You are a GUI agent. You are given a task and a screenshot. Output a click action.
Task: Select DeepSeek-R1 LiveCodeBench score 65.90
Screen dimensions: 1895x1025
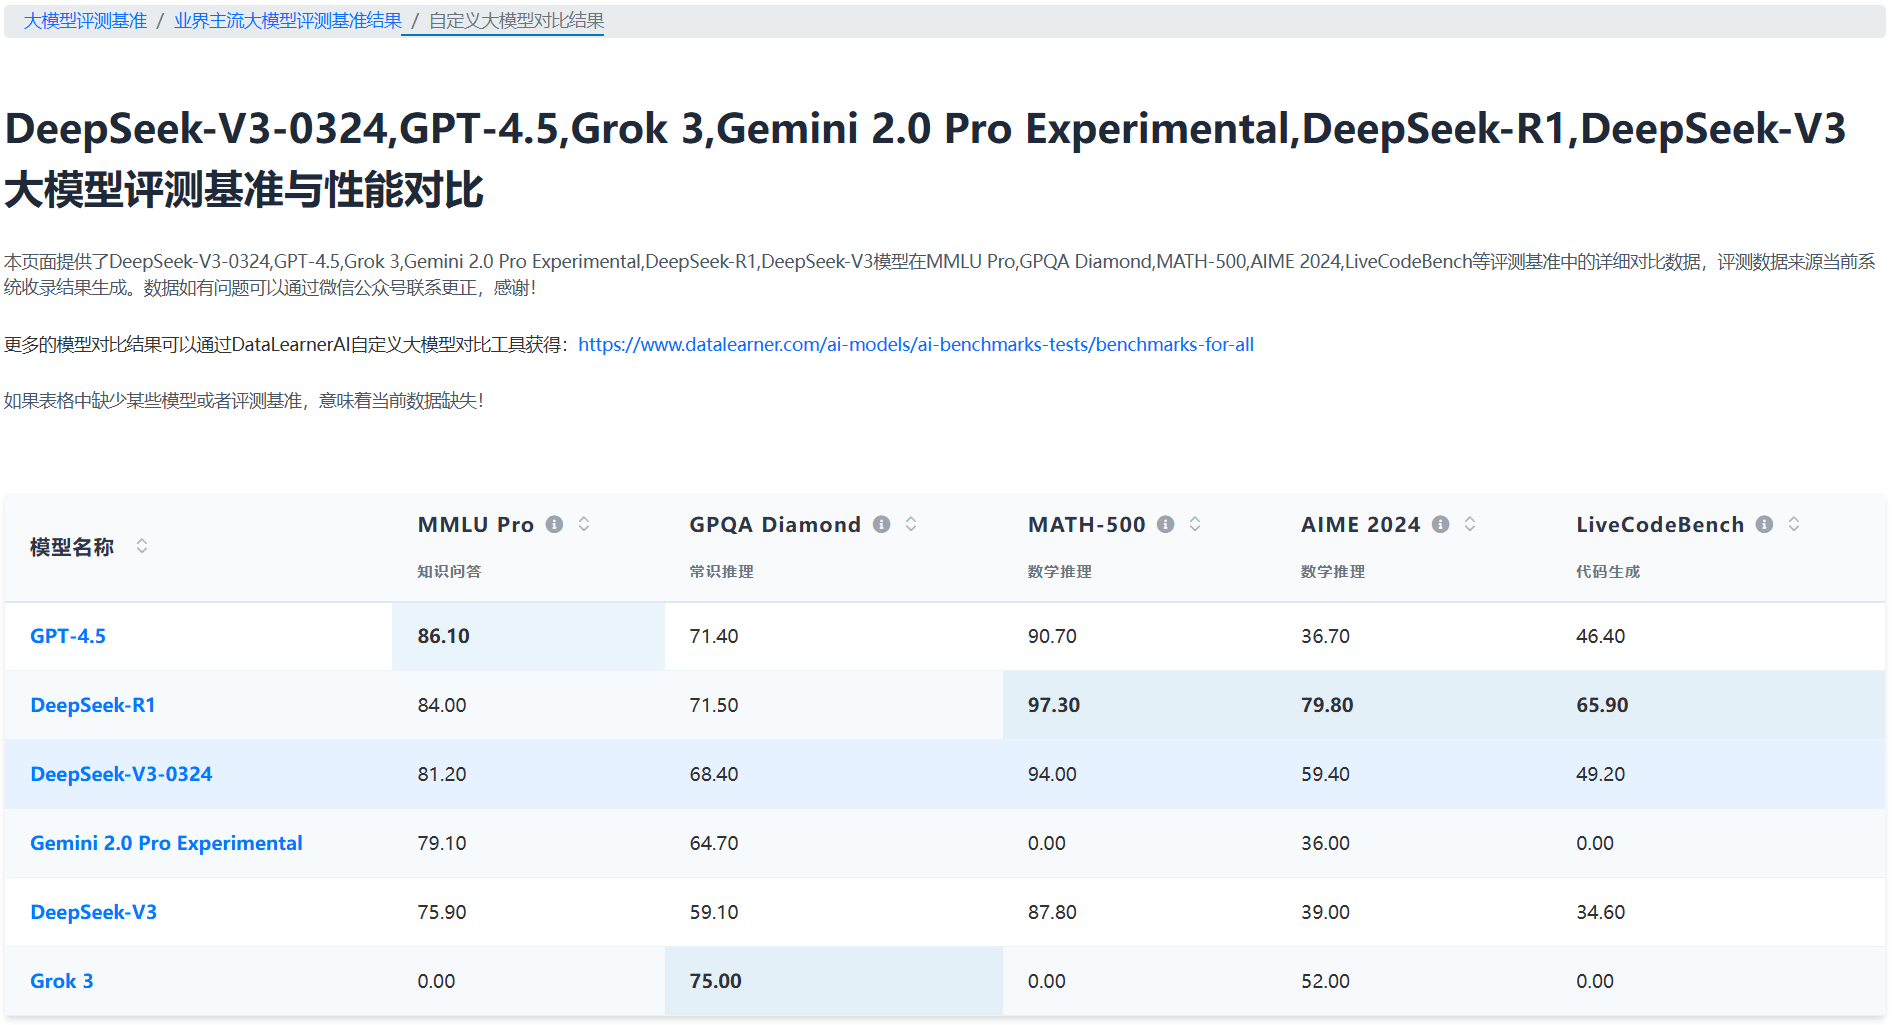coord(1602,705)
